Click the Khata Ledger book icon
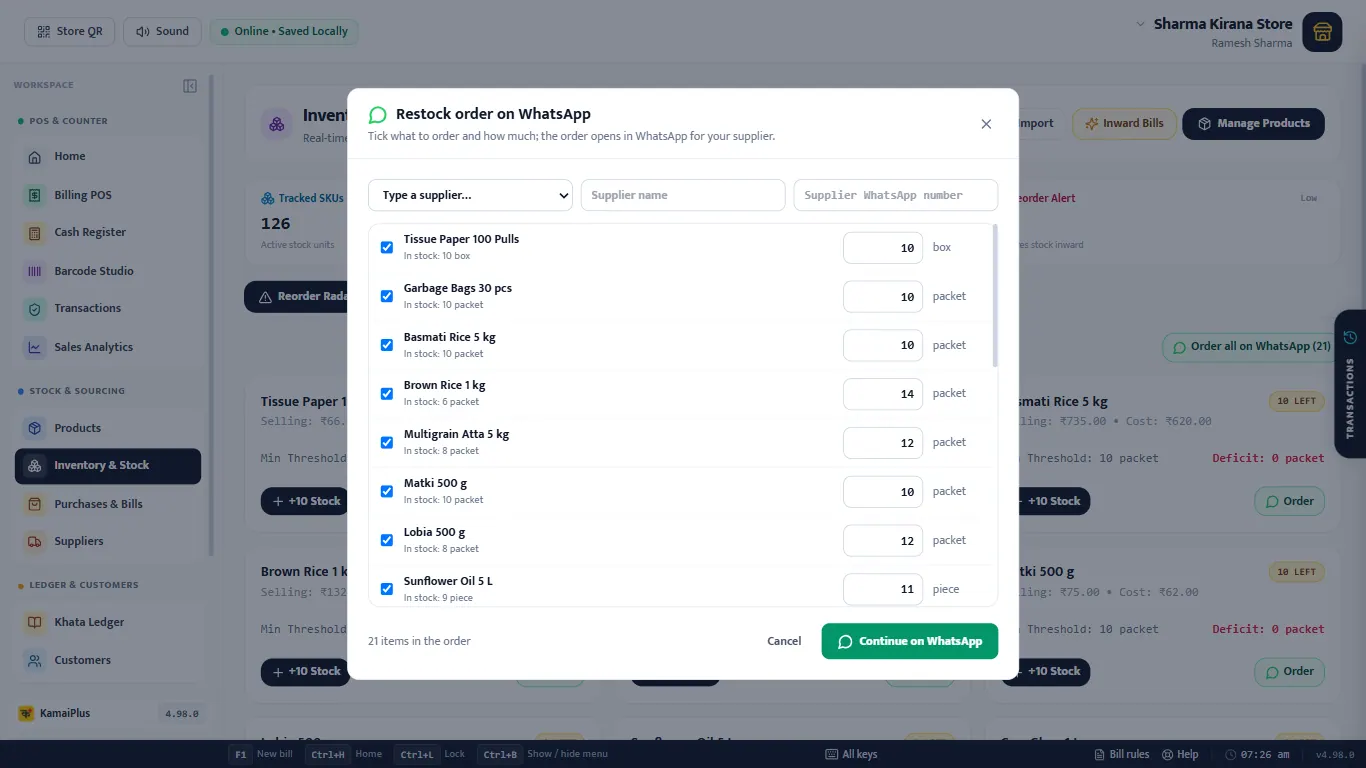Viewport: 1366px width, 768px height. click(x=35, y=622)
